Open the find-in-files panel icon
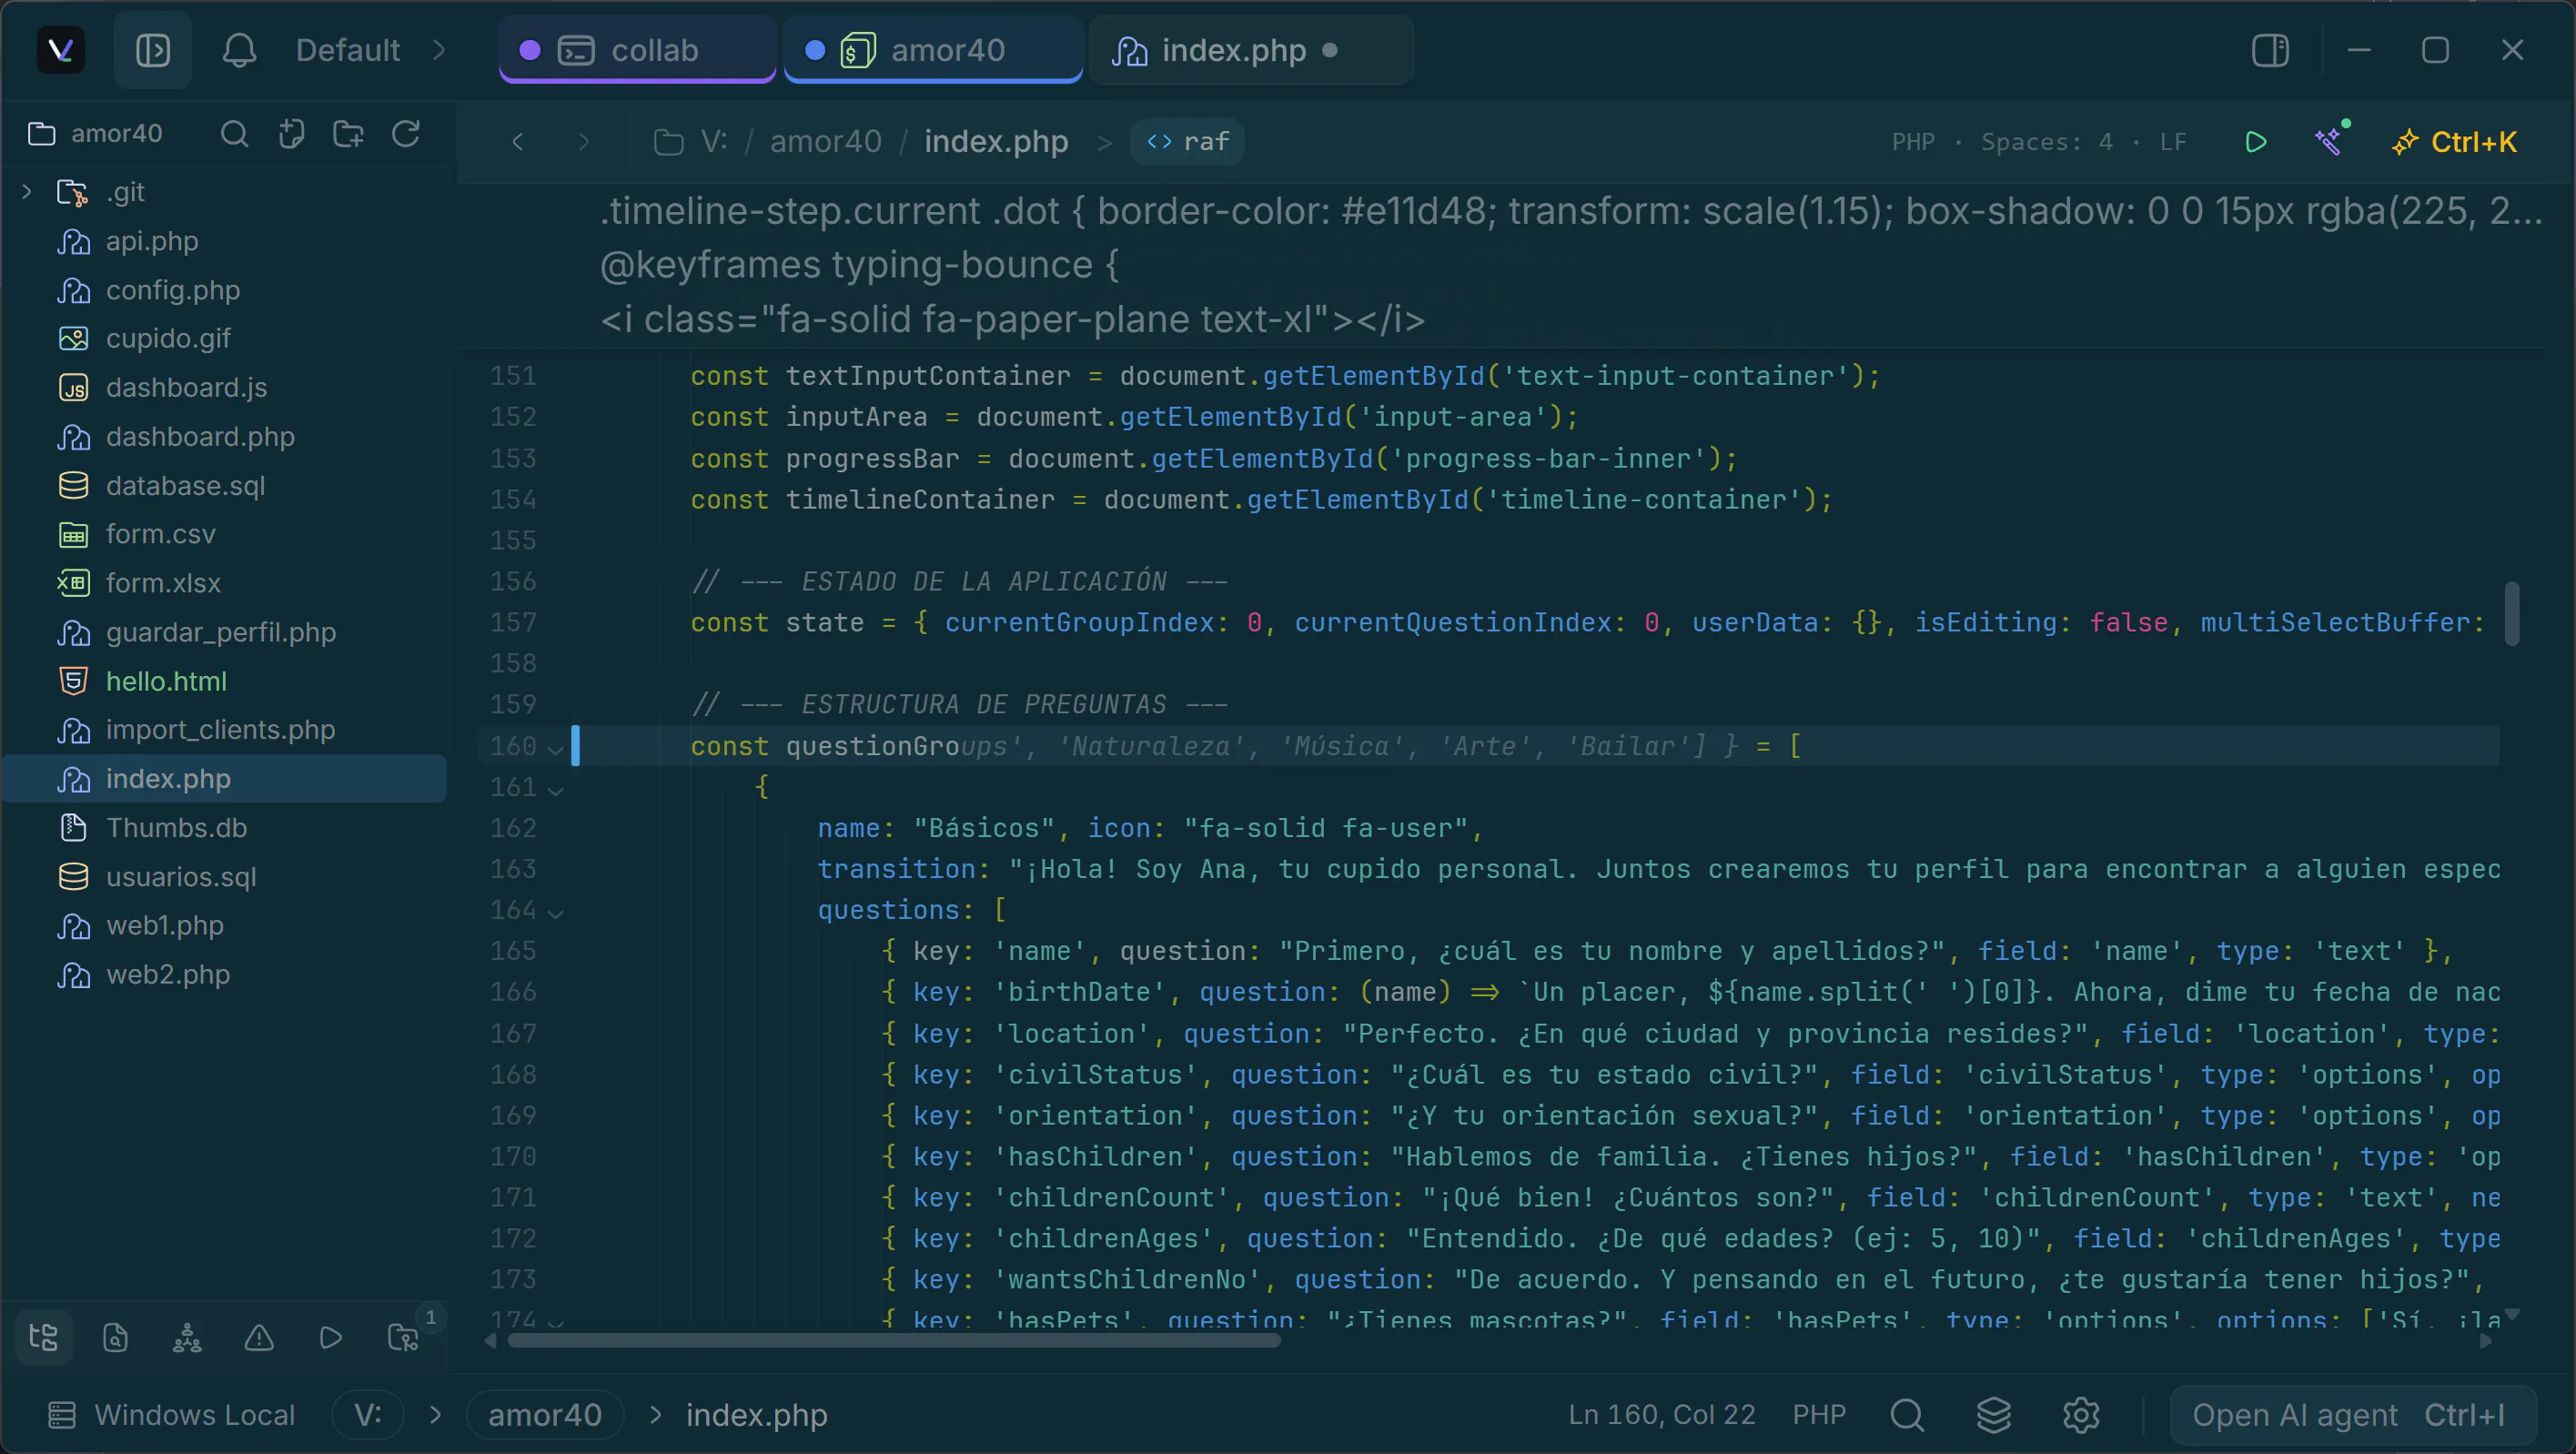 point(115,1337)
